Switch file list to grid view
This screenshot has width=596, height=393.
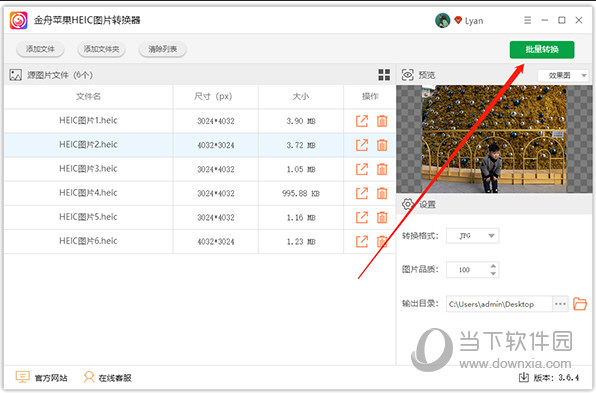[x=384, y=75]
